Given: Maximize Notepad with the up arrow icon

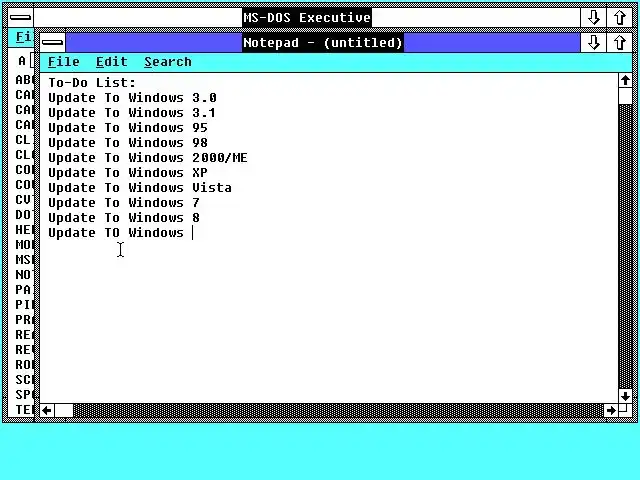Looking at the screenshot, I should click(x=619, y=42).
